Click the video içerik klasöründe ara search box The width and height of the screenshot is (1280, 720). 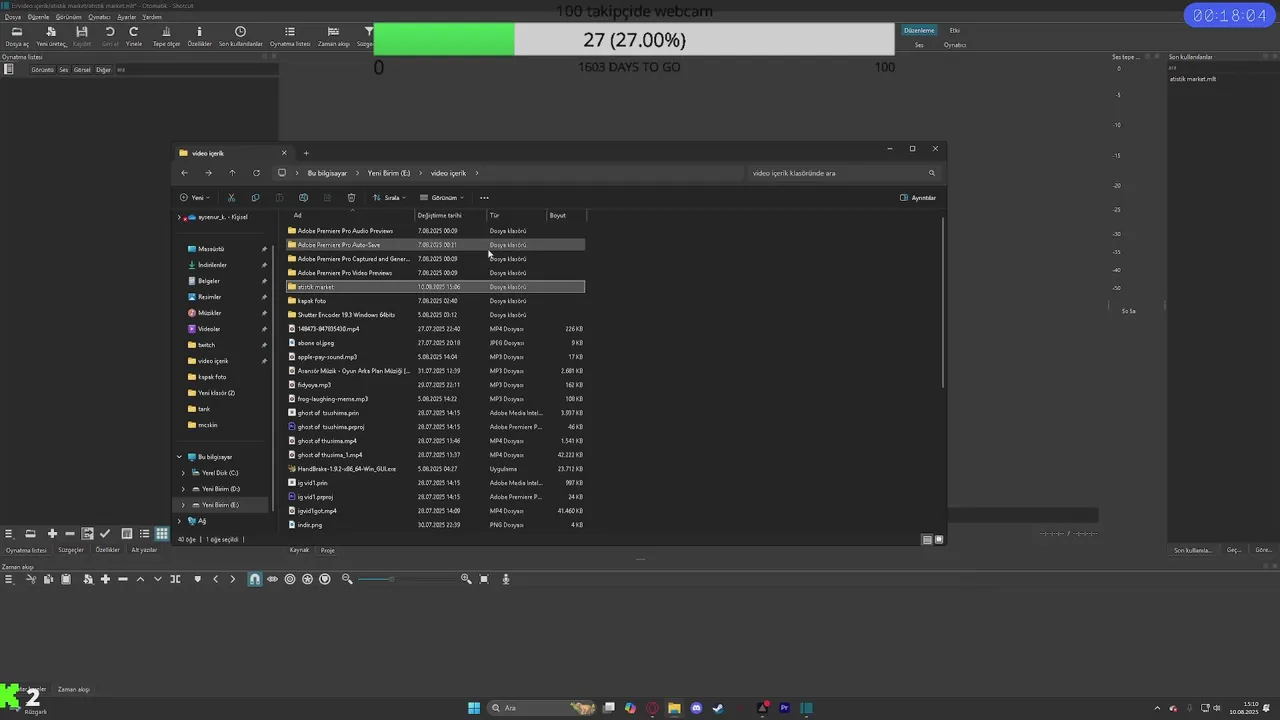coord(843,173)
